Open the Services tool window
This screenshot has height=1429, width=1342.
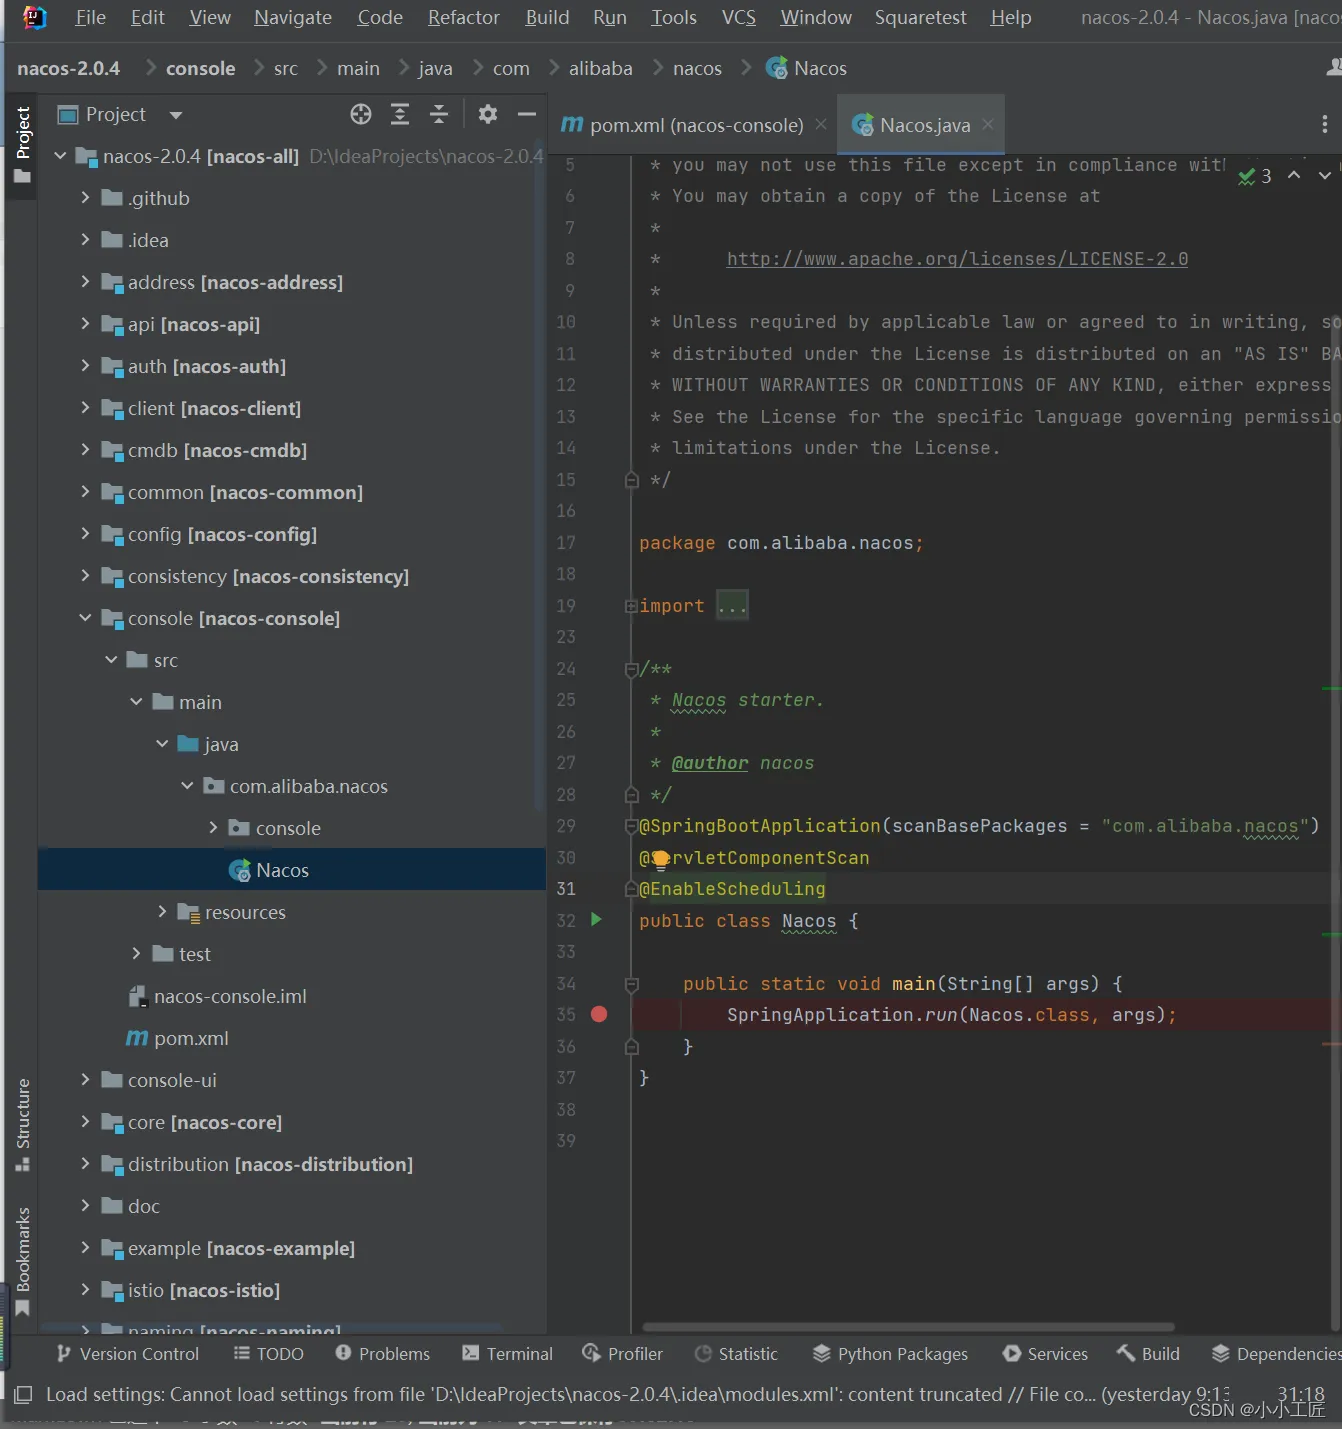(x=1045, y=1353)
